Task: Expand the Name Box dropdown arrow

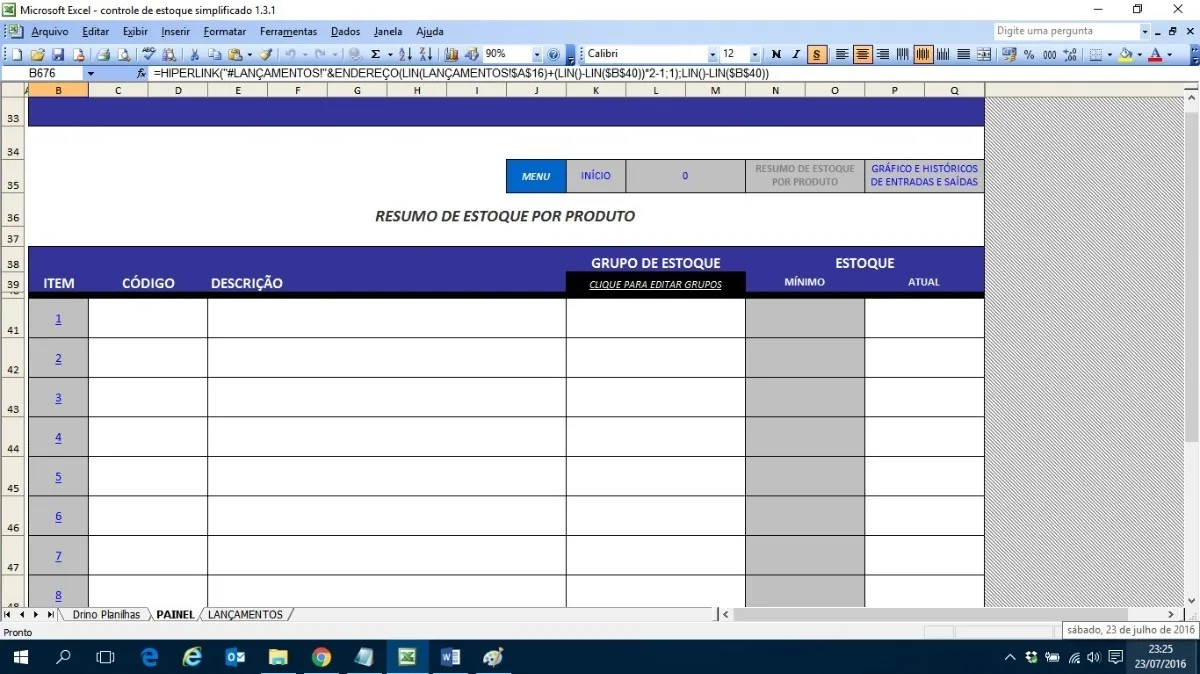Action: click(x=91, y=74)
